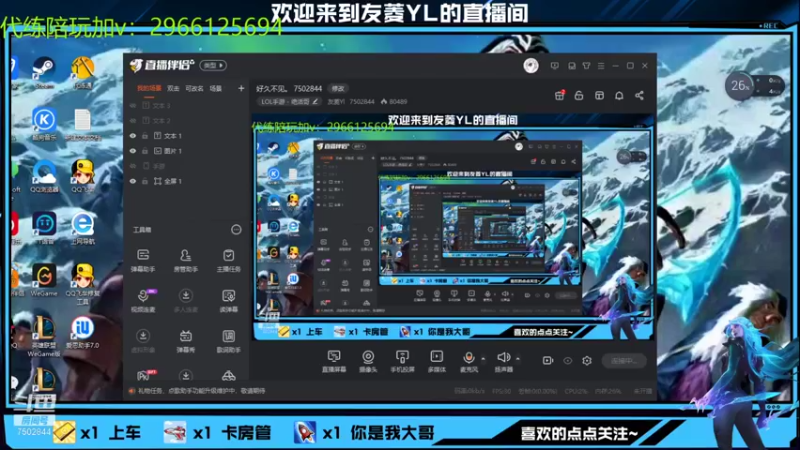Viewport: 800px width, 450px height.
Task: Mute the 扬声器 speaker
Action: (x=503, y=361)
